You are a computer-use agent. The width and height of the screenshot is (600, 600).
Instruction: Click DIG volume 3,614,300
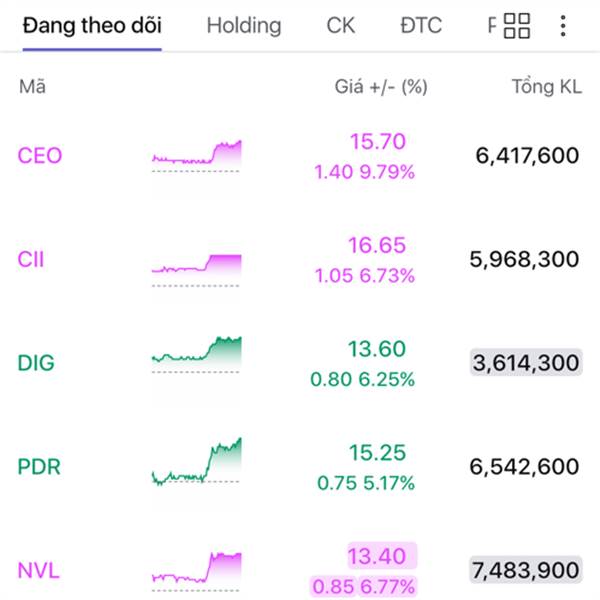click(x=525, y=363)
